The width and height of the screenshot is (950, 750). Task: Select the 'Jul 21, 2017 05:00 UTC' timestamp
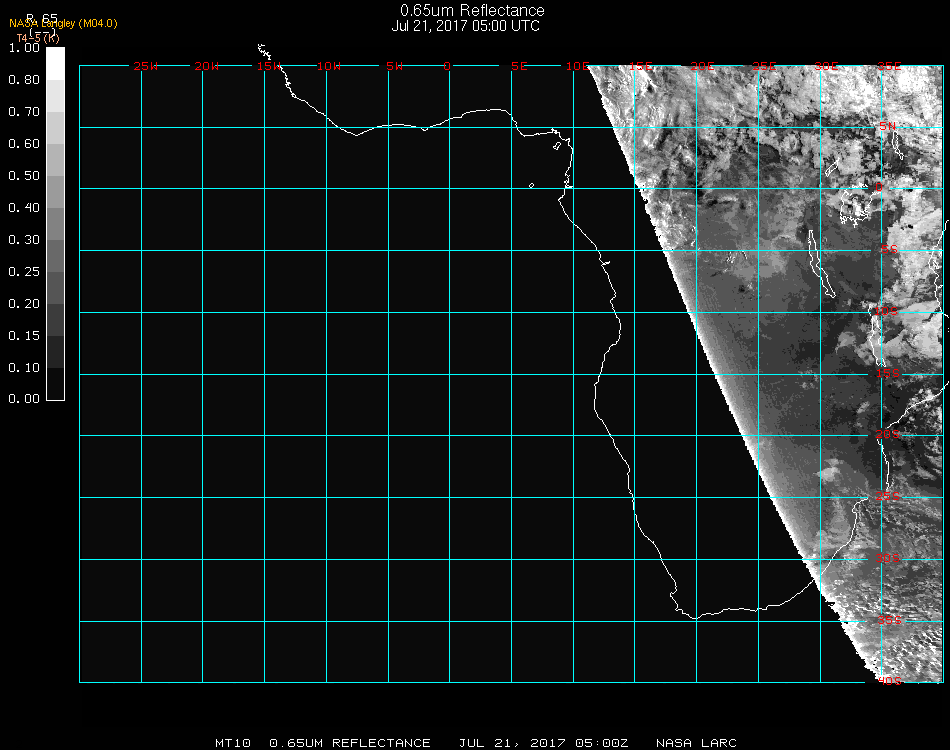coord(465,26)
